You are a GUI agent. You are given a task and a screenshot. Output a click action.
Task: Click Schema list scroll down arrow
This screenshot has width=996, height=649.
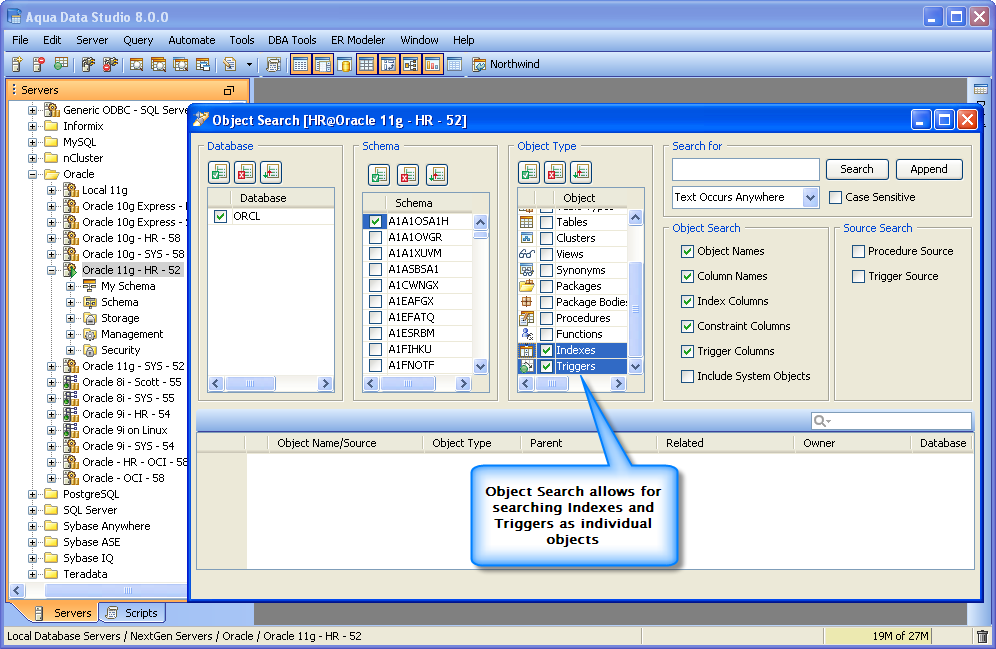480,366
